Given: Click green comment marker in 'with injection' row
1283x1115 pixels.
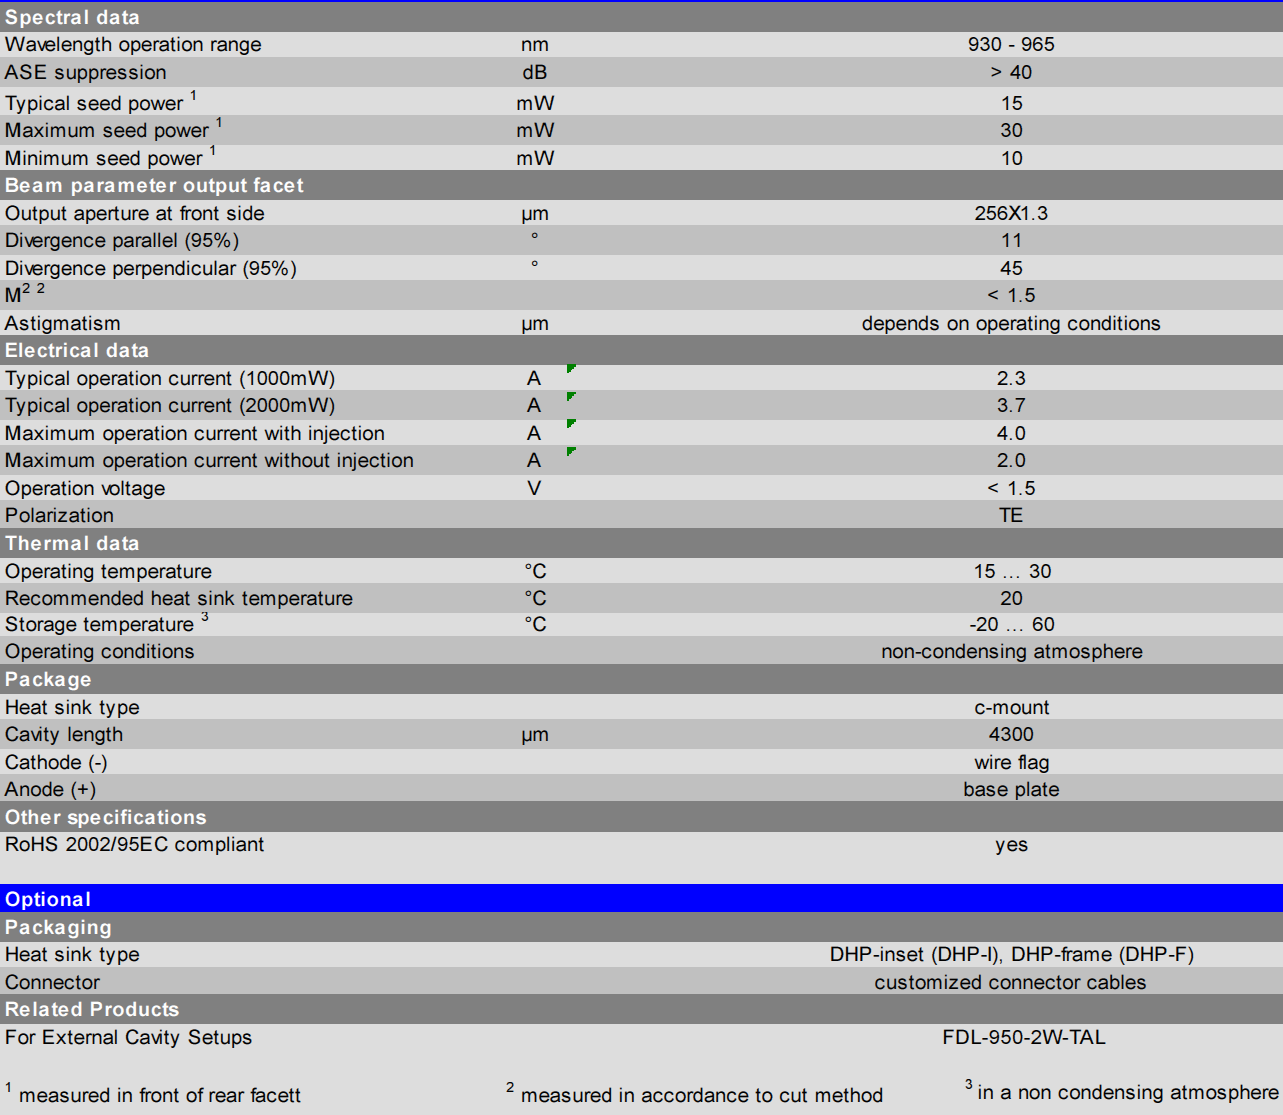Looking at the screenshot, I should [570, 423].
